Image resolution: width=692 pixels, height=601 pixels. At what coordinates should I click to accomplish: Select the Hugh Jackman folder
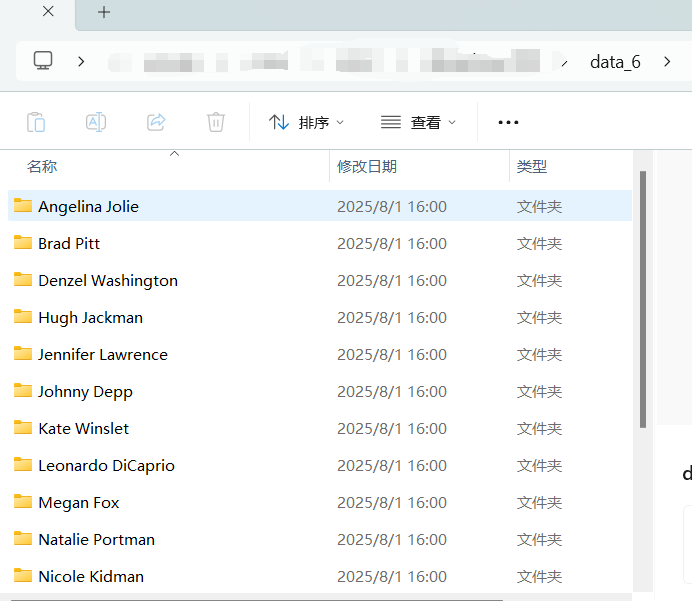point(320,317)
